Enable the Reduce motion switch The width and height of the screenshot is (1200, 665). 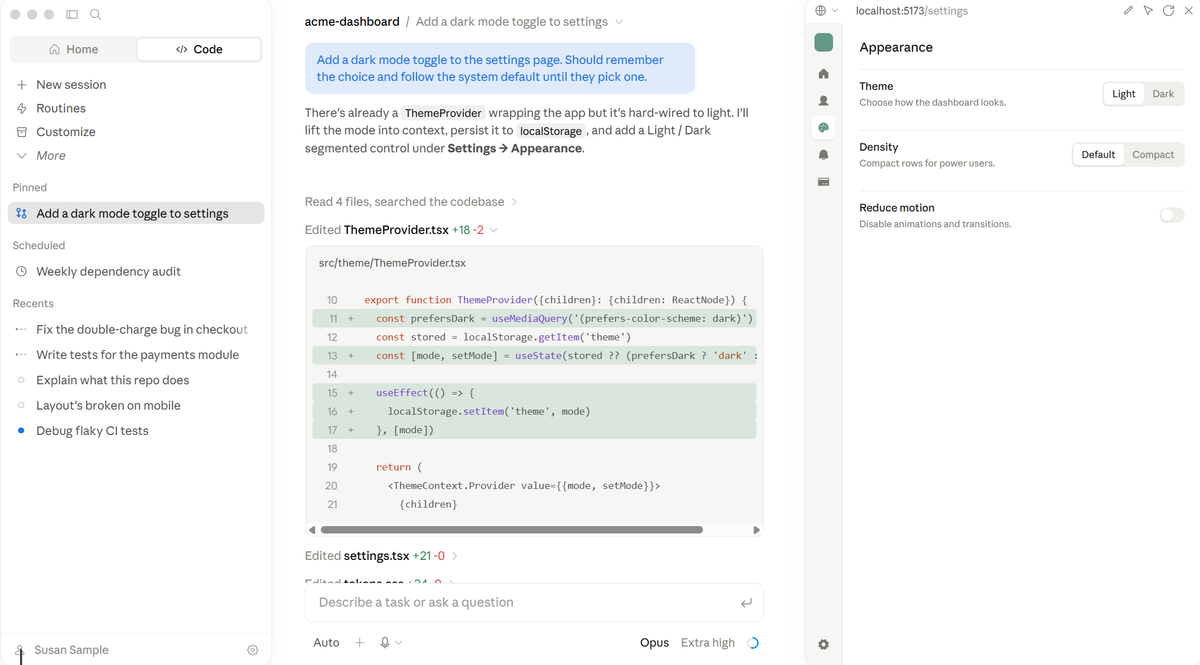click(x=1172, y=215)
